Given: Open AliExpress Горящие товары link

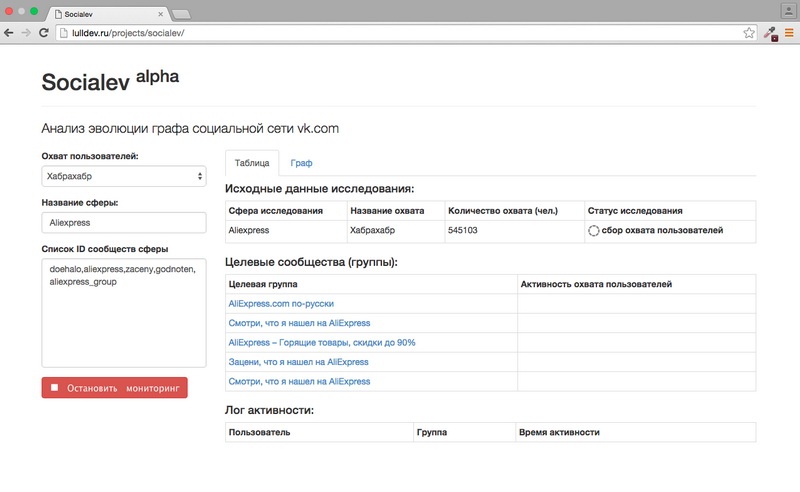Looking at the screenshot, I should (x=322, y=342).
